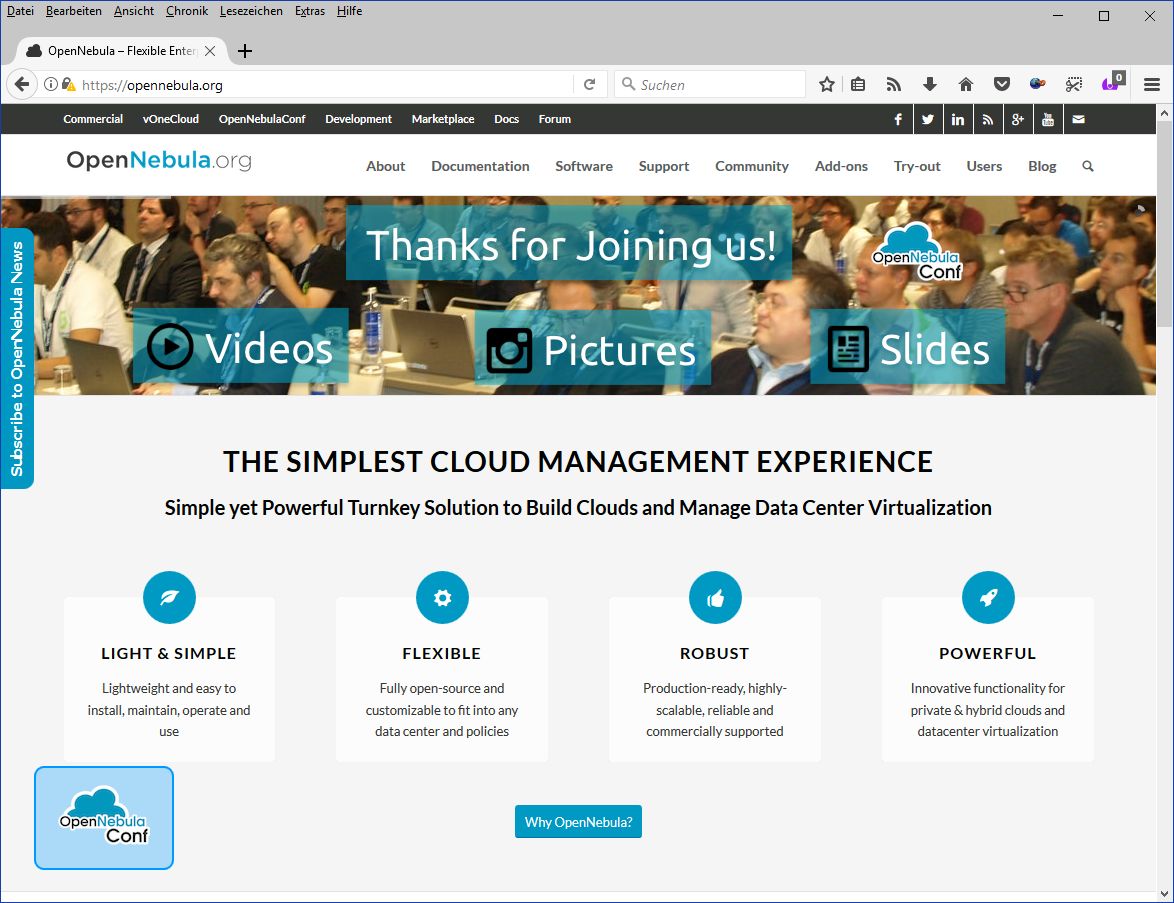Click the Commercial link in top bar
1174x903 pixels.
click(x=93, y=119)
